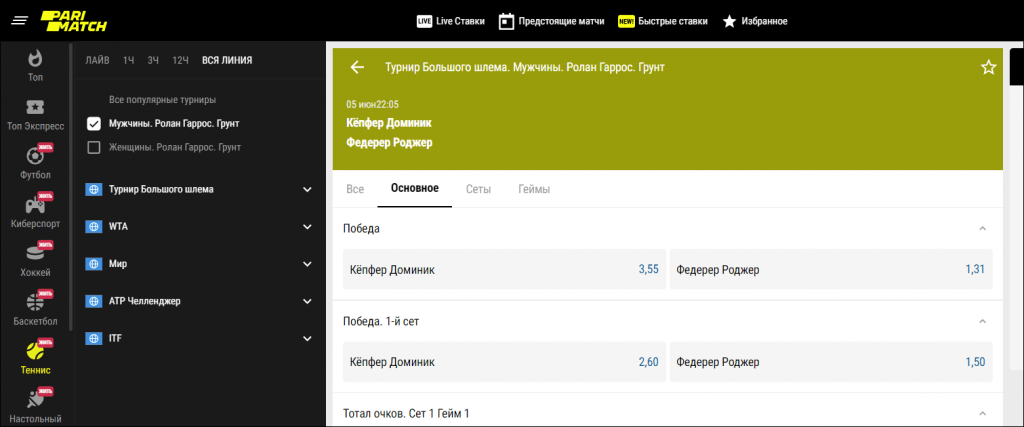Click the Parimatch logo
The width and height of the screenshot is (1024, 427).
(66, 20)
